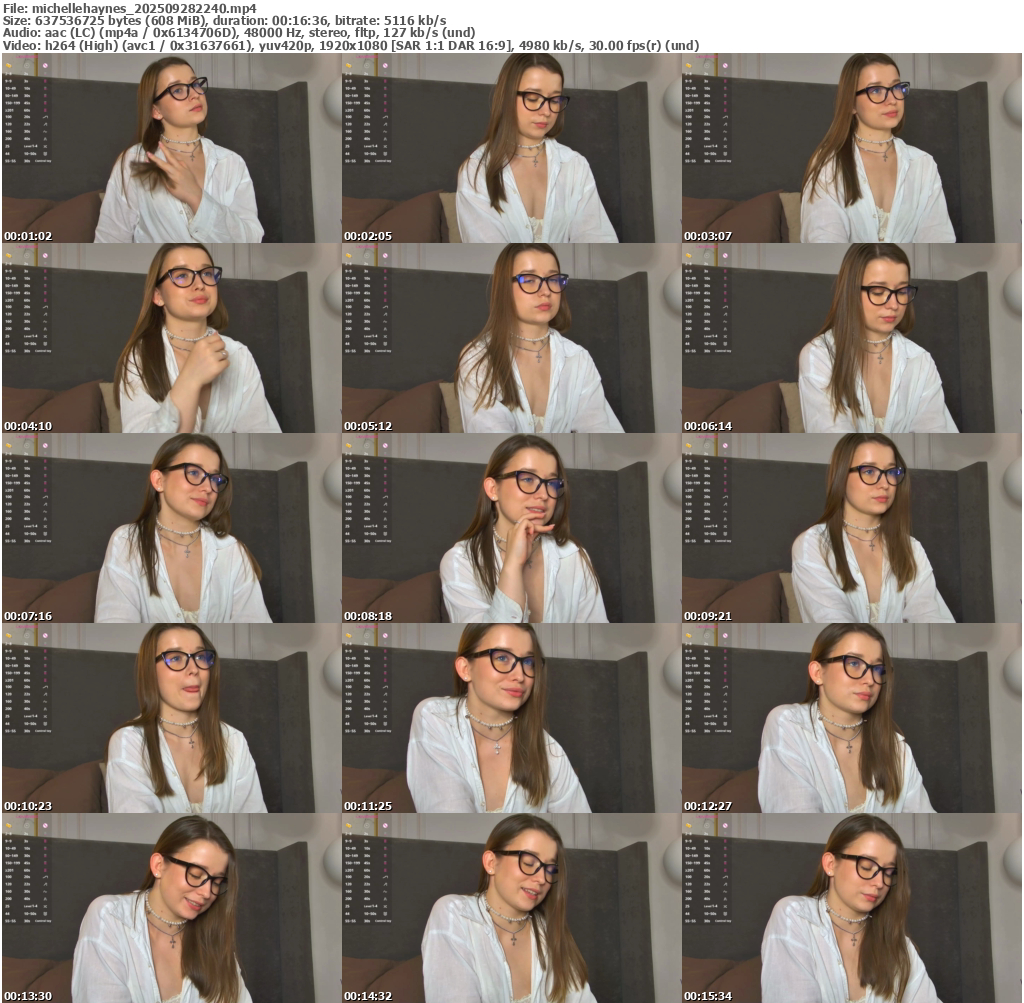
Task: Select the frame stamped 00:11:25
Action: 511,718
